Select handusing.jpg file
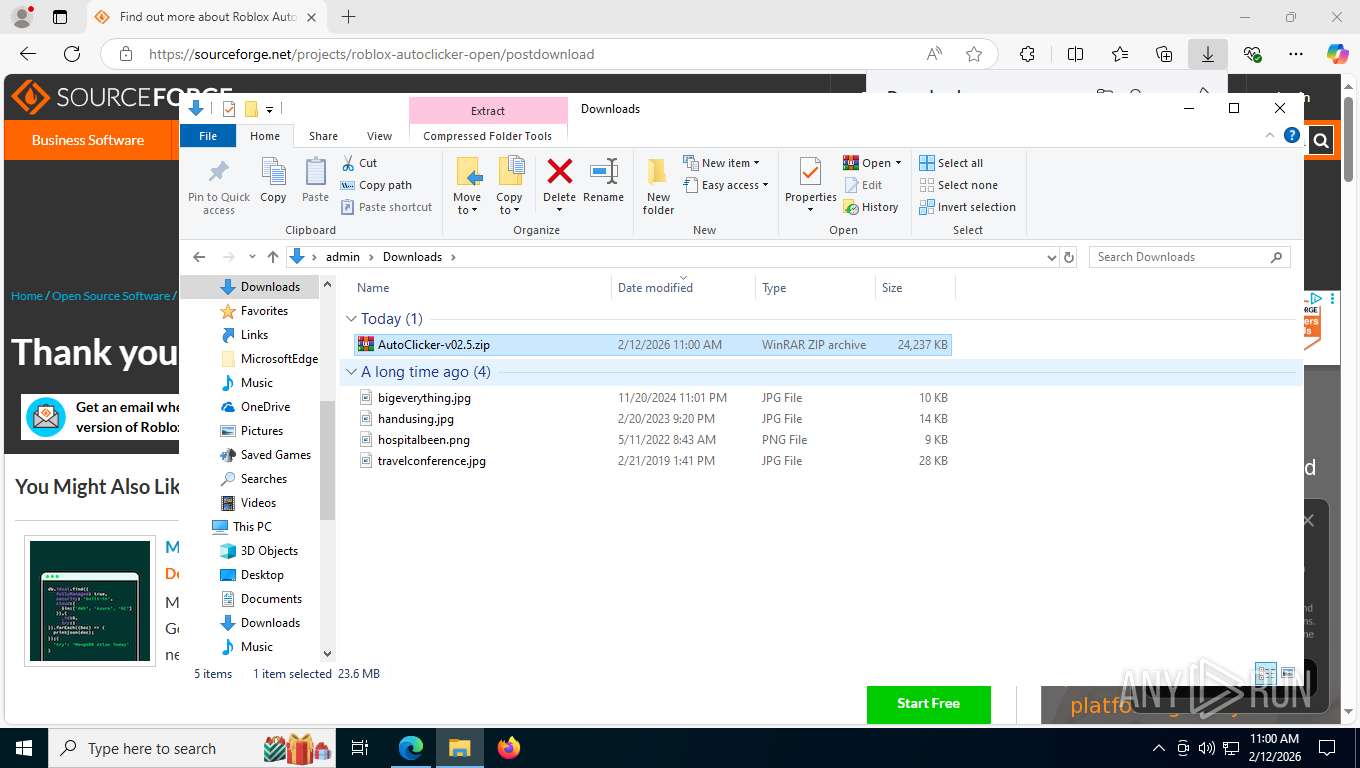This screenshot has height=768, width=1360. (653, 418)
